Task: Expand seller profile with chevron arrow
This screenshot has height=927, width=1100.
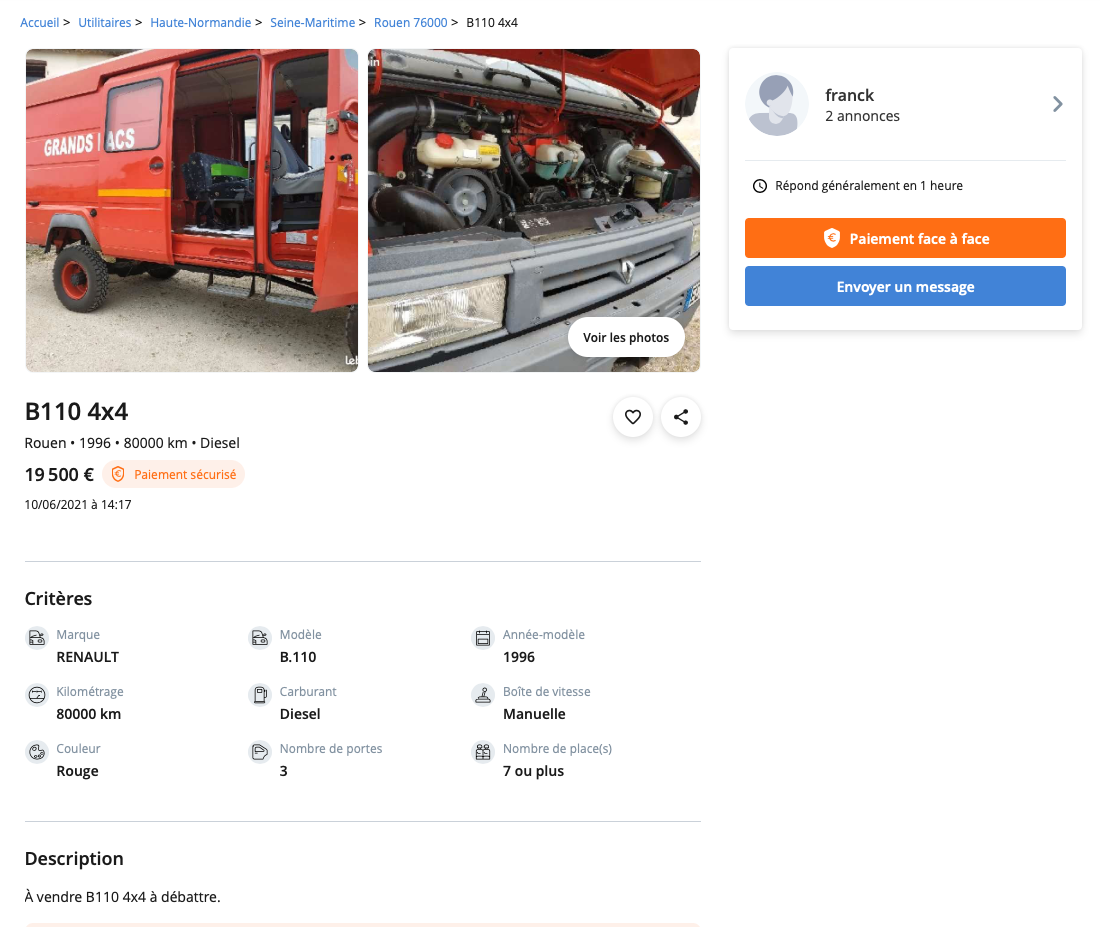Action: pyautogui.click(x=1057, y=104)
